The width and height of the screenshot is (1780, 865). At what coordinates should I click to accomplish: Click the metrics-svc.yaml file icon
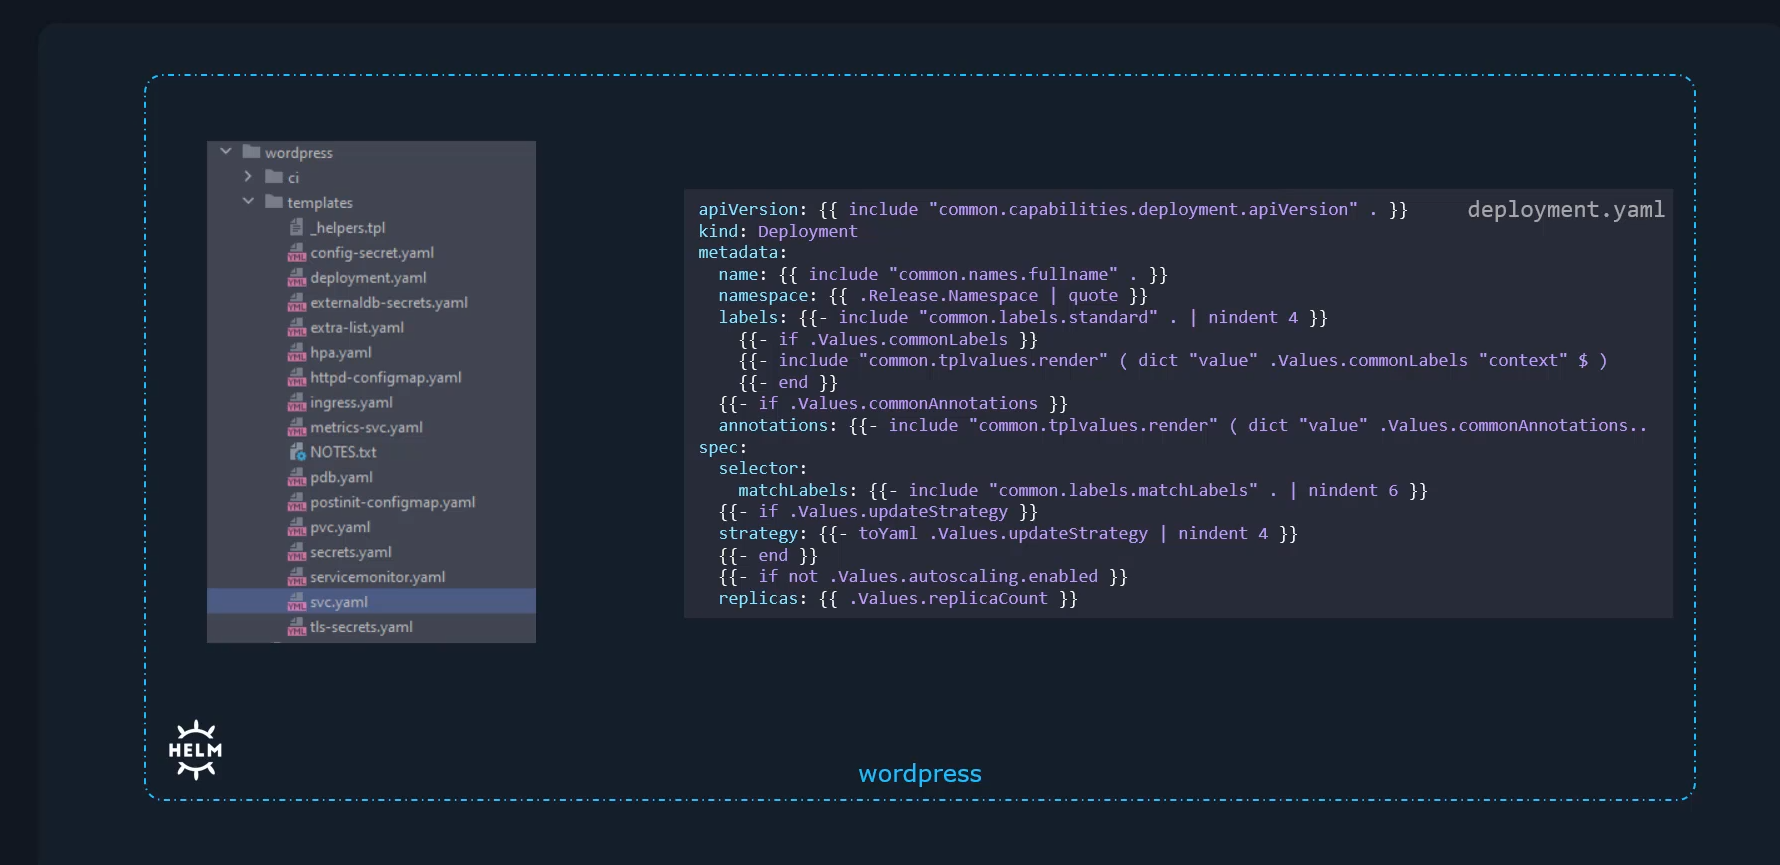[296, 427]
